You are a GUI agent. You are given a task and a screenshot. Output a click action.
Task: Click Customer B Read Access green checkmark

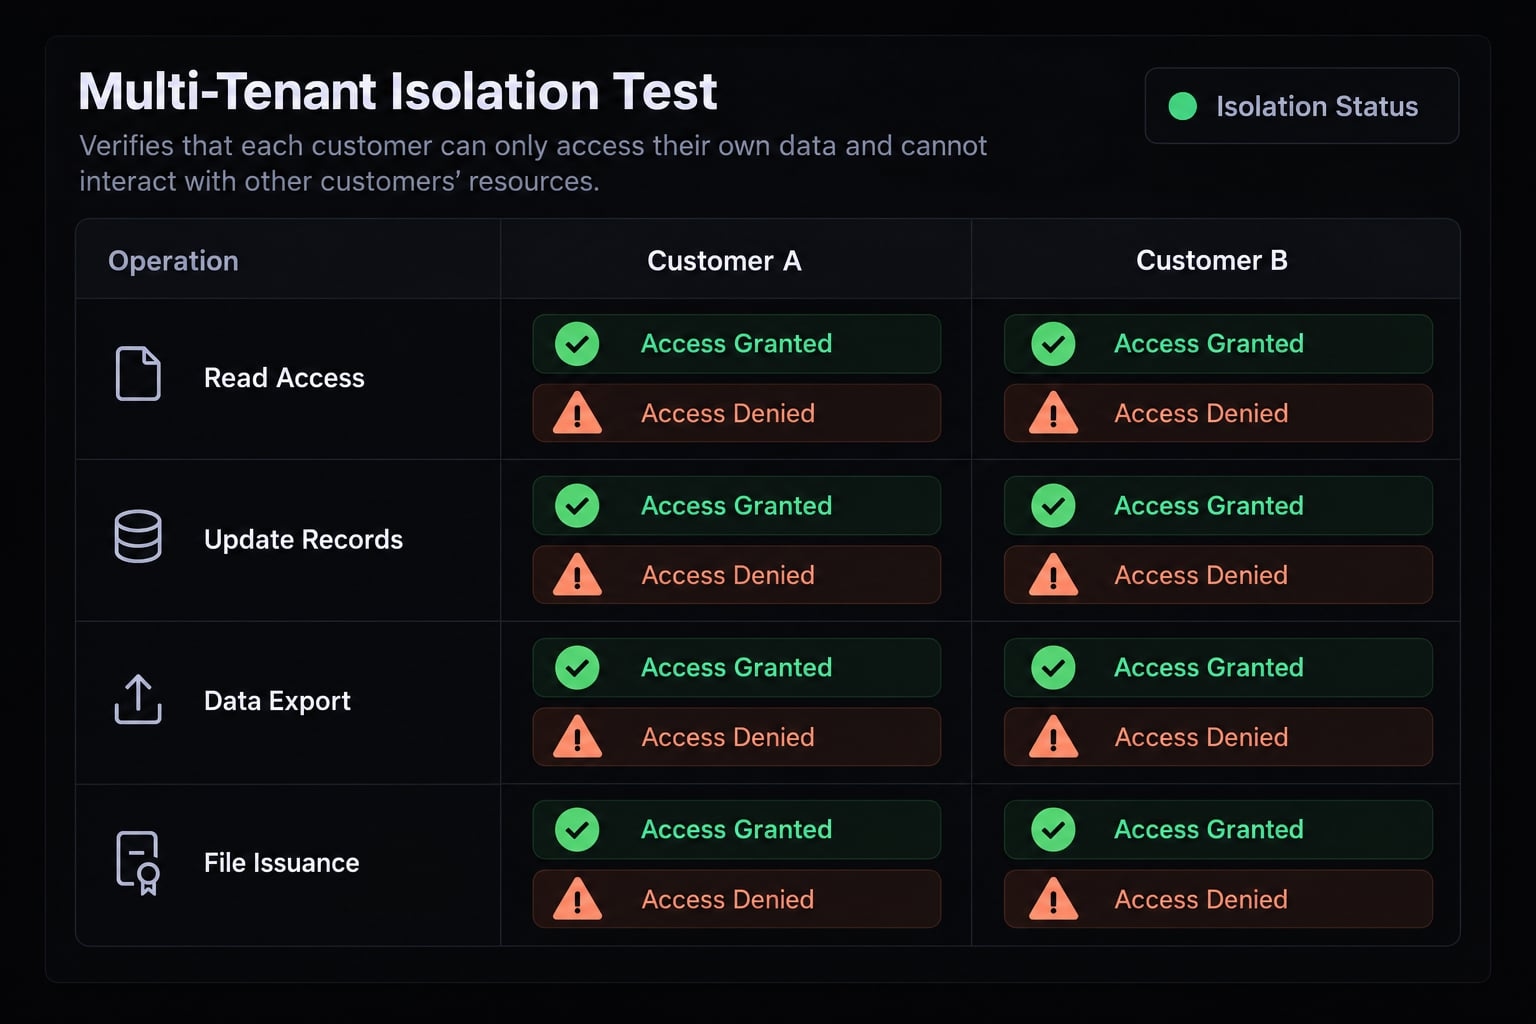[1053, 344]
